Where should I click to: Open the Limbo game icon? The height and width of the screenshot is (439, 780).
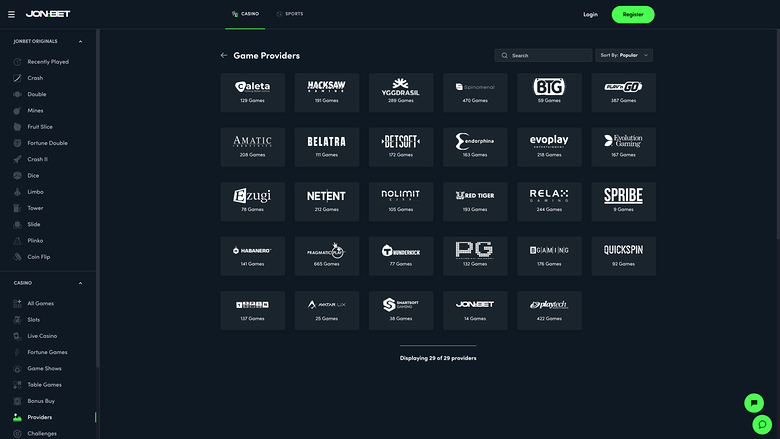17,192
